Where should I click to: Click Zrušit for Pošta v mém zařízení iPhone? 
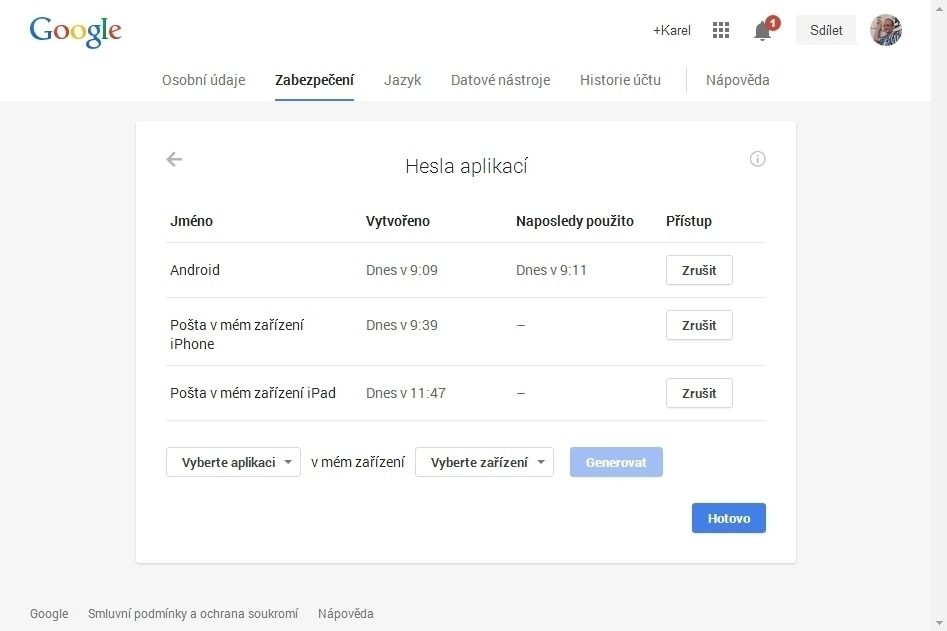(x=699, y=325)
